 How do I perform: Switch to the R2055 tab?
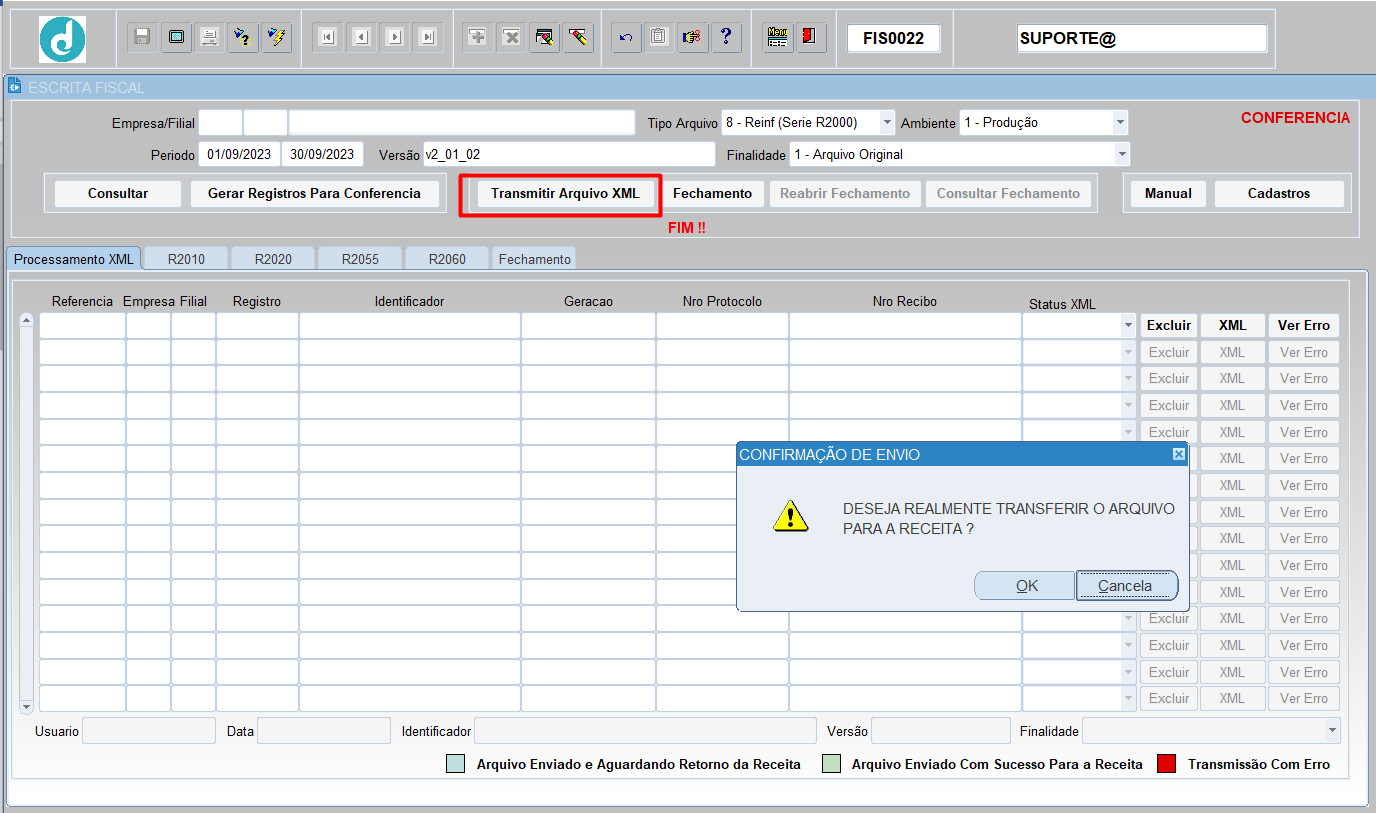[360, 259]
